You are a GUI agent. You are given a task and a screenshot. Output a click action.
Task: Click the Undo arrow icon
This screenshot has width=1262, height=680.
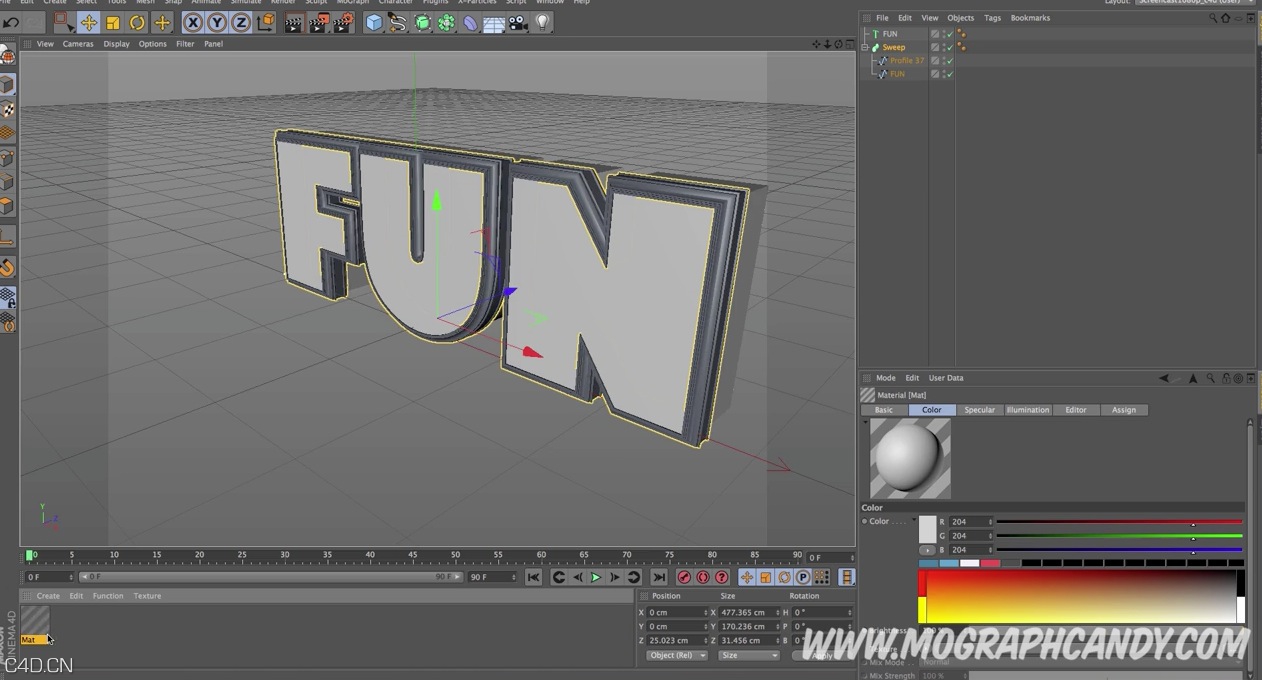(11, 22)
